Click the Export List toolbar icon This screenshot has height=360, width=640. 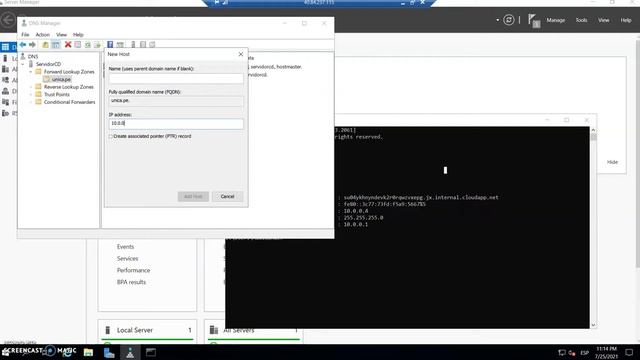point(97,44)
